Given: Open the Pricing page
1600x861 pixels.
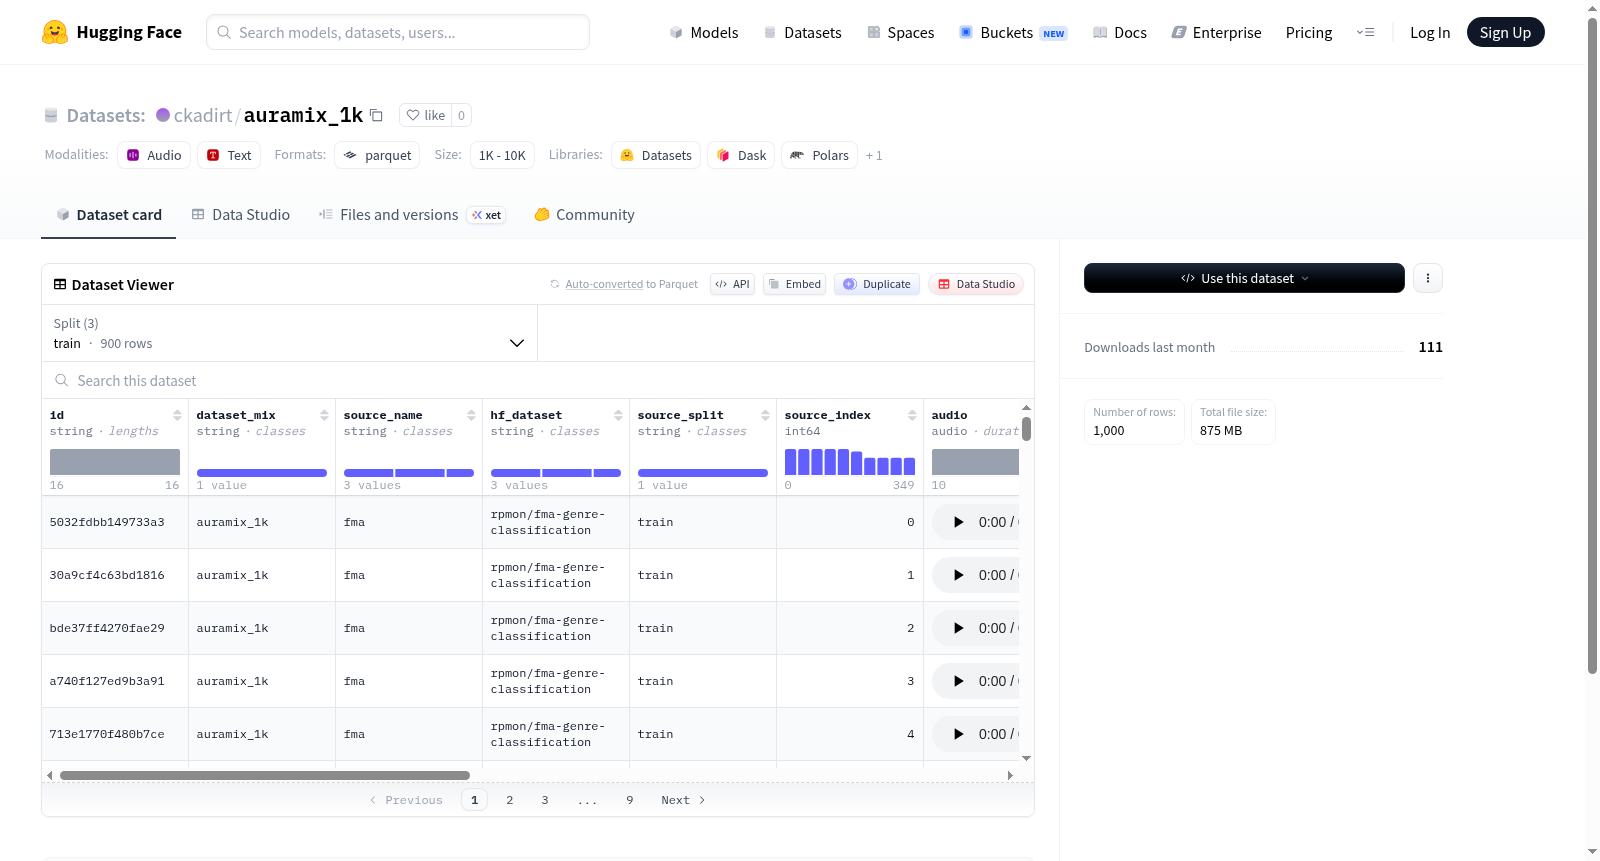Looking at the screenshot, I should (1309, 33).
